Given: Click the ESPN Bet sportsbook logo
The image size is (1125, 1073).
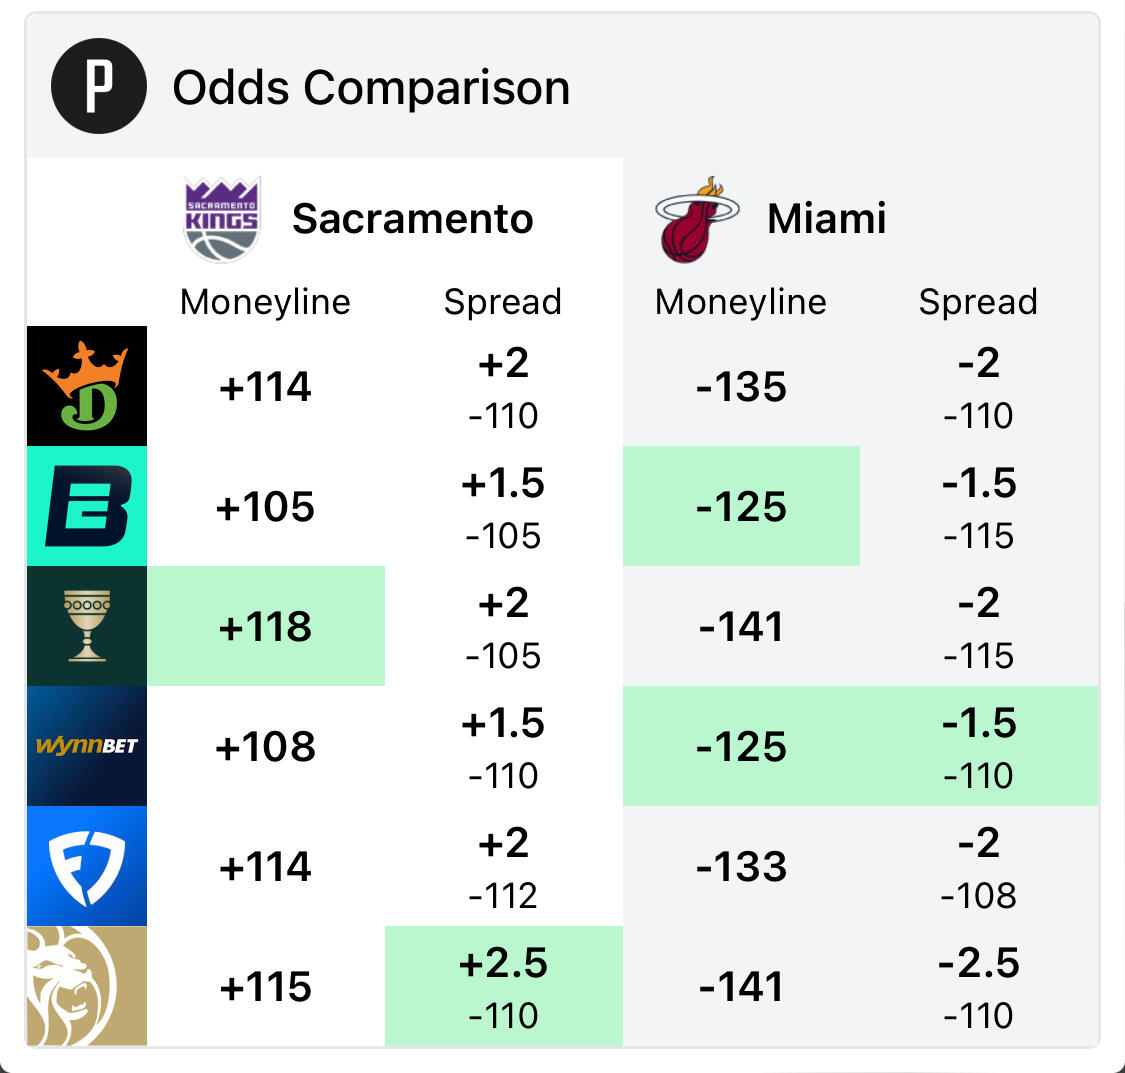Looking at the screenshot, I should click(x=87, y=506).
